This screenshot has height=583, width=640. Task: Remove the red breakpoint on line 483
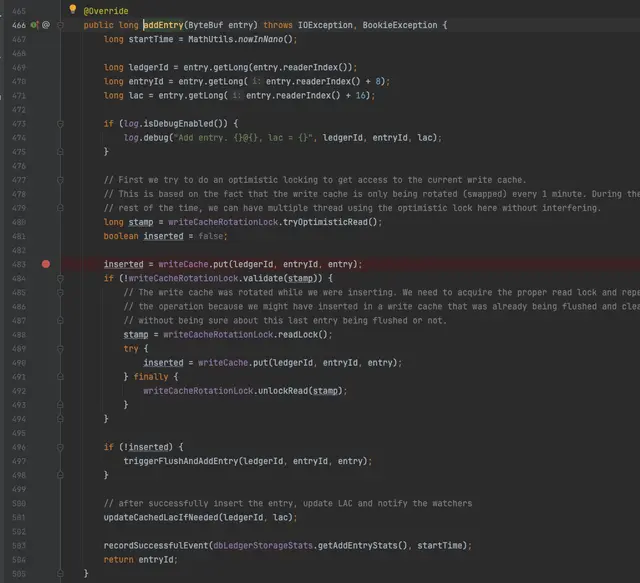[46, 264]
